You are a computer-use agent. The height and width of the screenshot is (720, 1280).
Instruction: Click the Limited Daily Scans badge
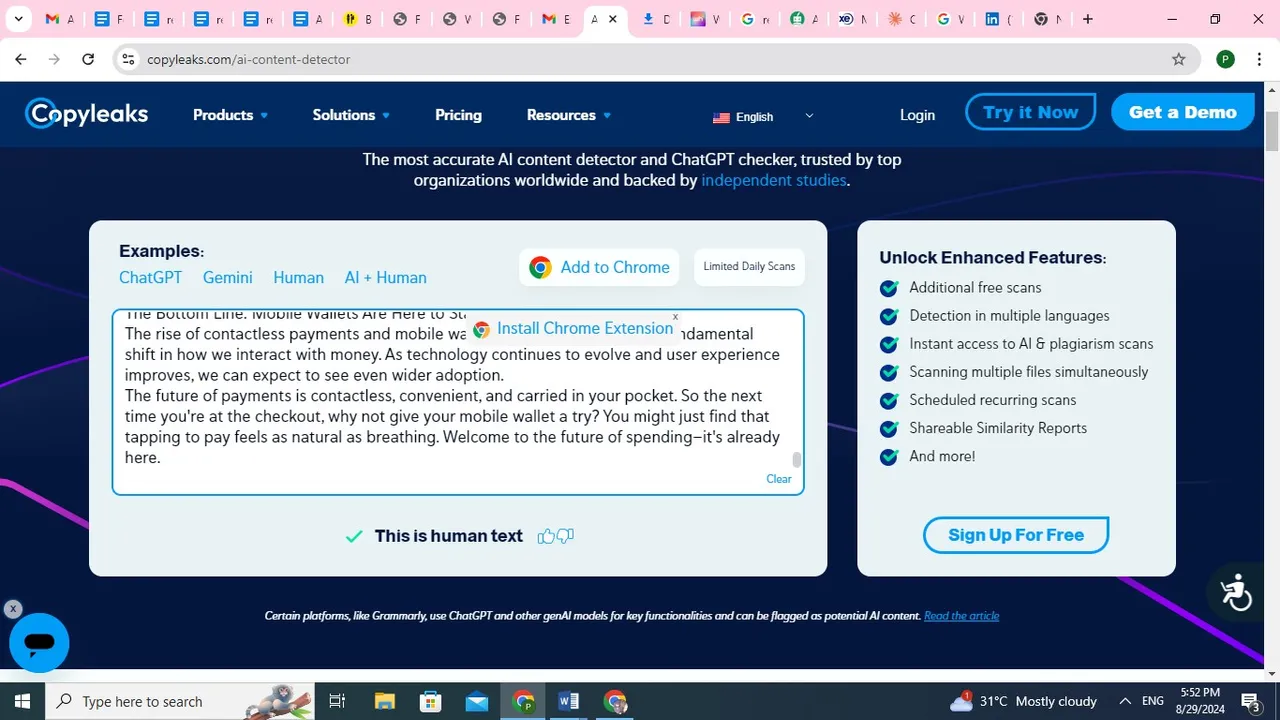pyautogui.click(x=749, y=267)
